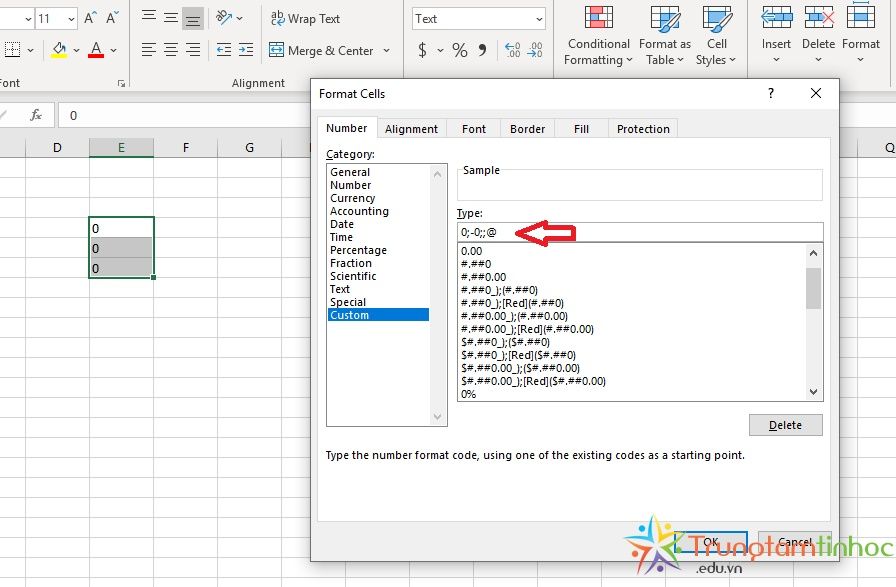
Task: Click the Type format code input field
Action: click(640, 232)
